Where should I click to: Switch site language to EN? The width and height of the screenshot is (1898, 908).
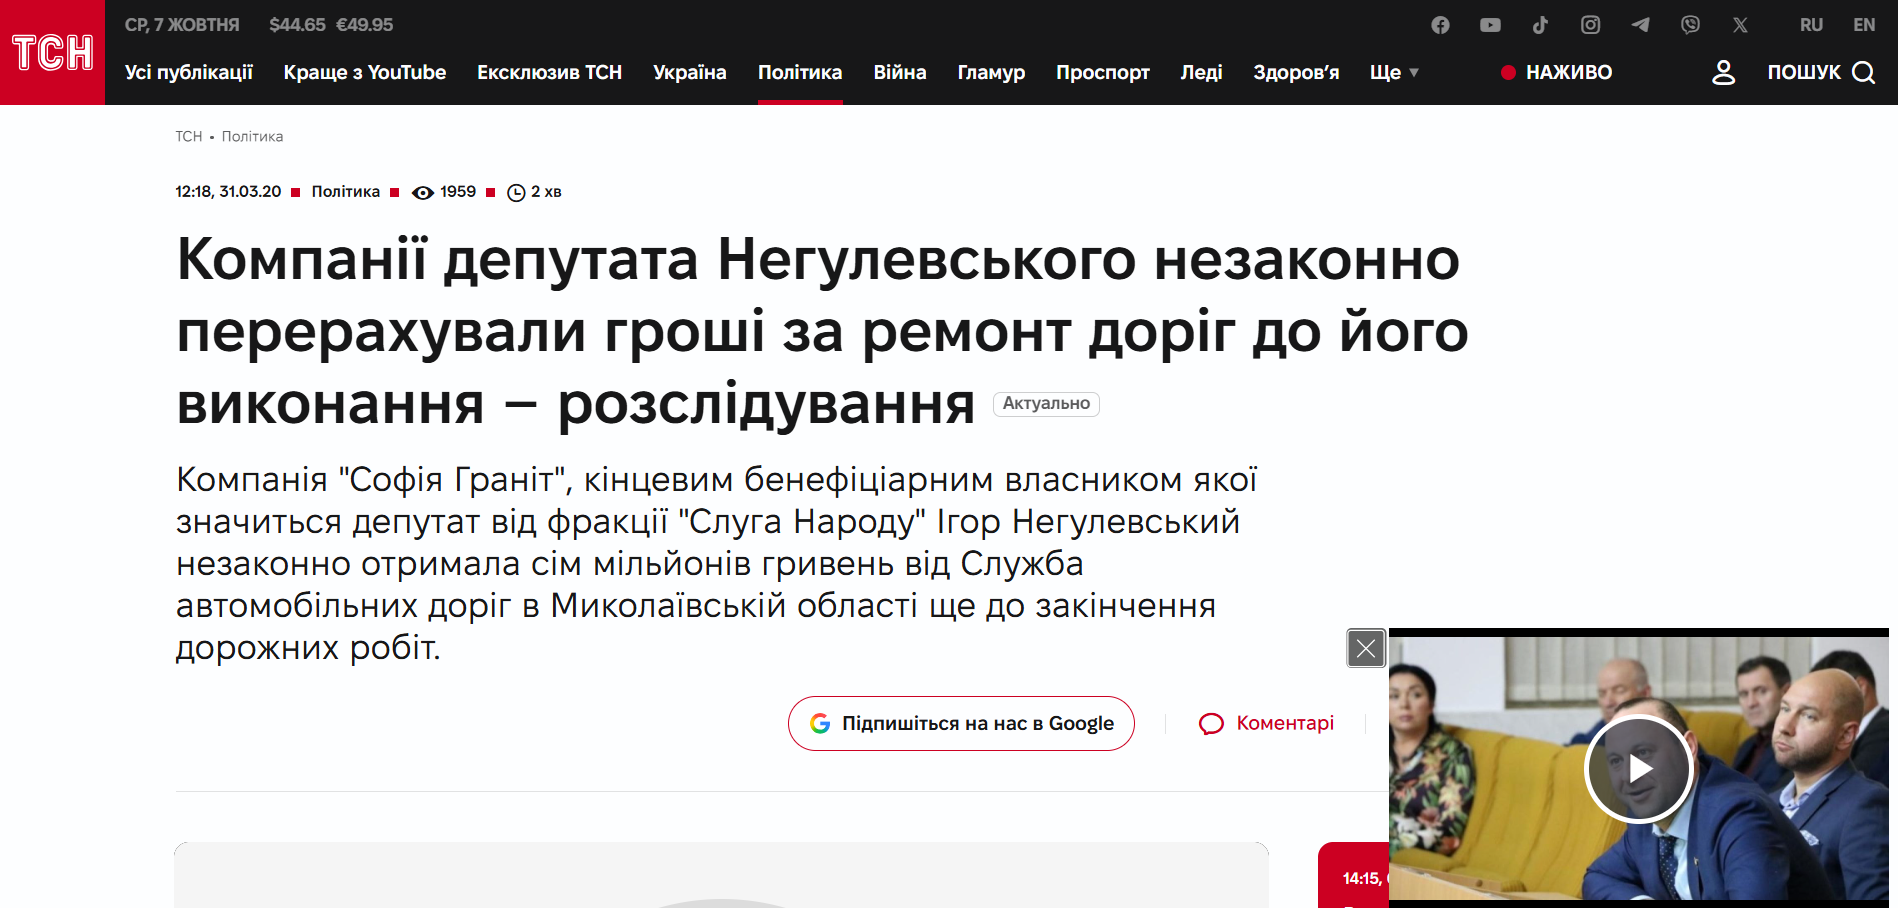point(1864,25)
